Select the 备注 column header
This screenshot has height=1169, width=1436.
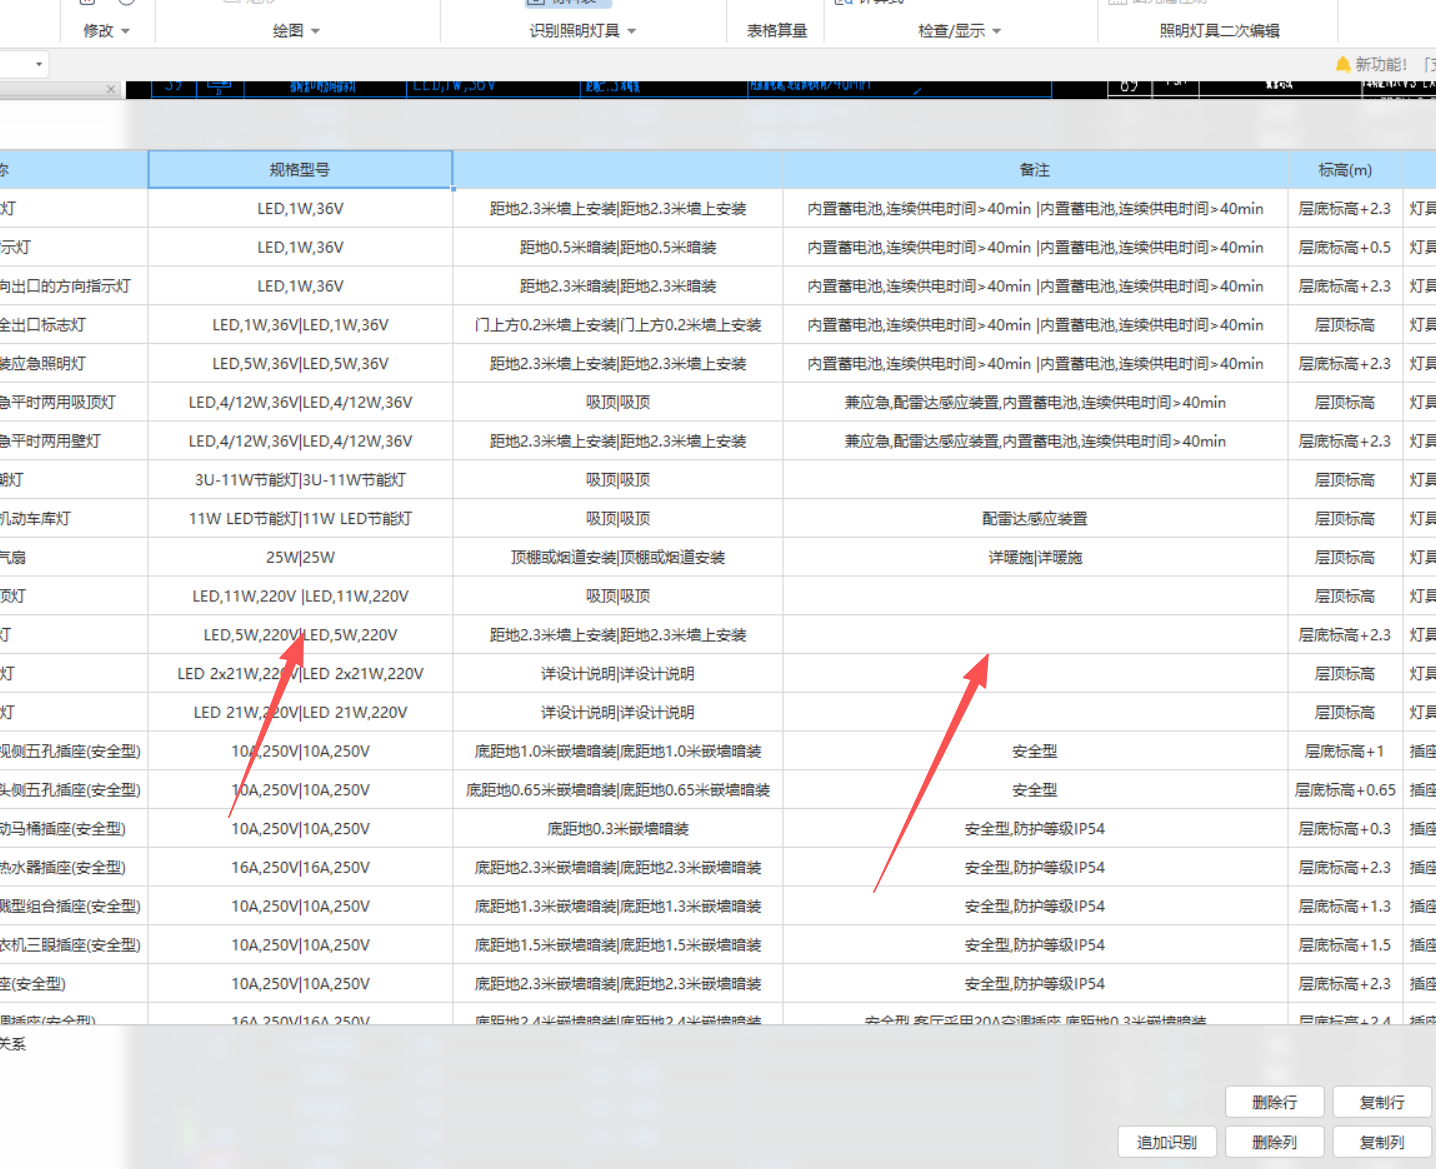pos(1035,170)
